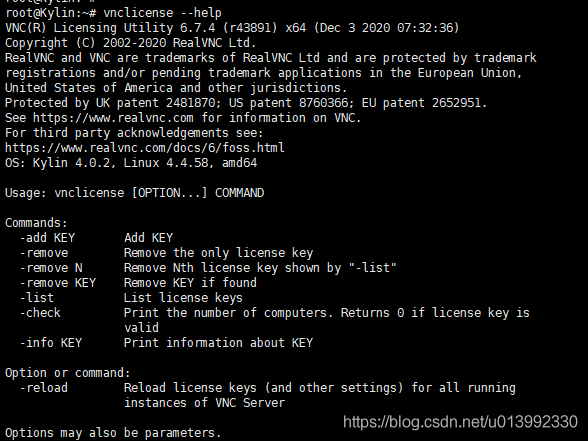The image size is (588, 441).
Task: Click the "-info KEY" command entry
Action: [51, 343]
